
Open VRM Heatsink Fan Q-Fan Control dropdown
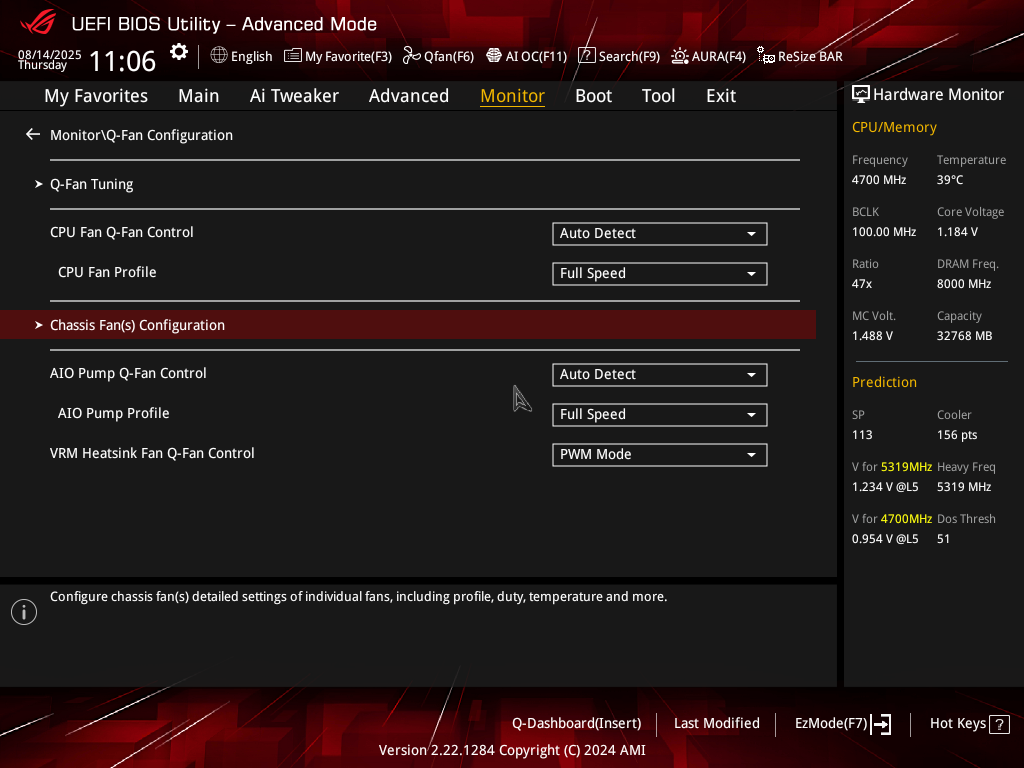(660, 455)
